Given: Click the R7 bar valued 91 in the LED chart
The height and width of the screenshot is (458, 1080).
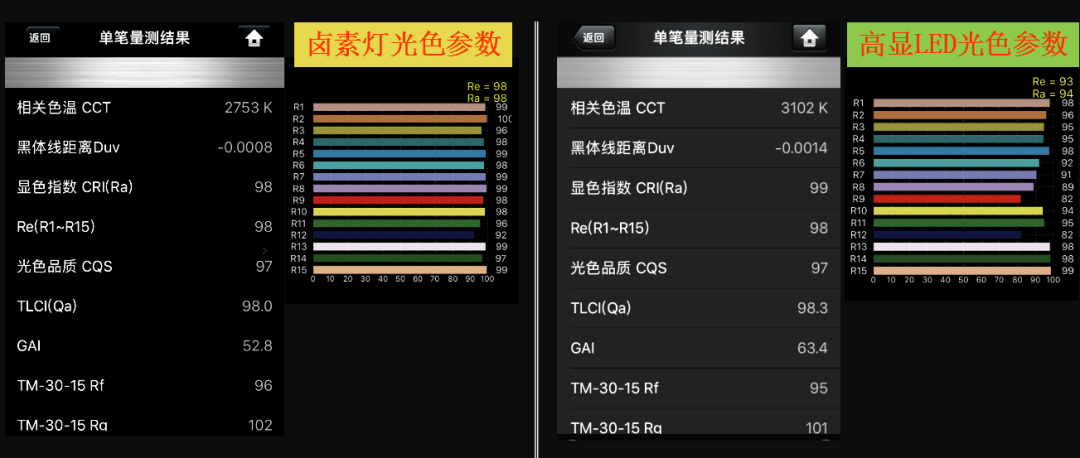Looking at the screenshot, I should coord(955,175).
